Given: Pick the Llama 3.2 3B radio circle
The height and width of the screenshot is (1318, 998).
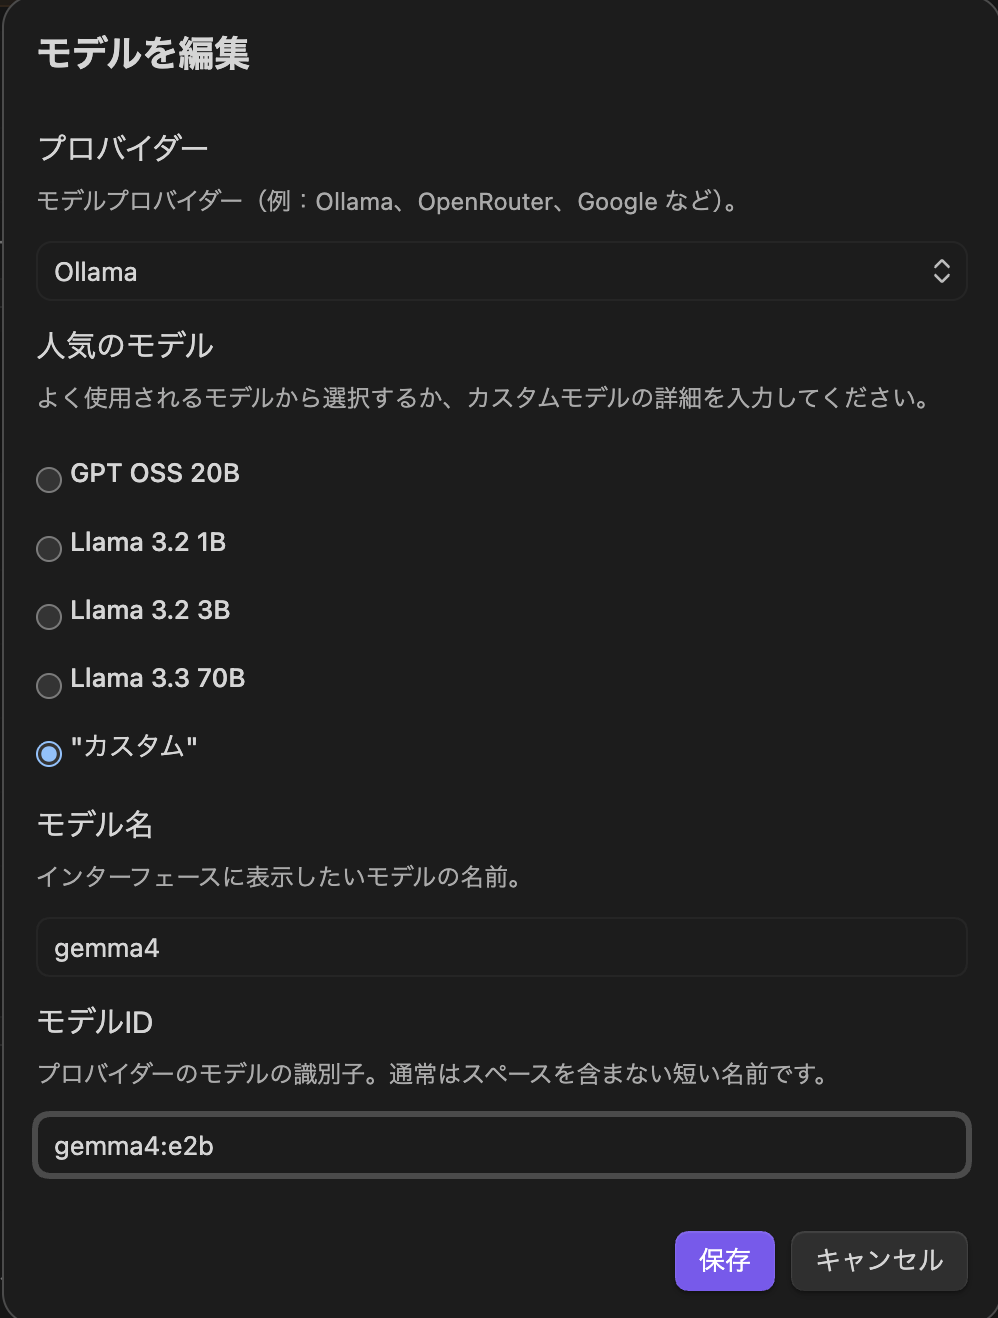Looking at the screenshot, I should (49, 617).
